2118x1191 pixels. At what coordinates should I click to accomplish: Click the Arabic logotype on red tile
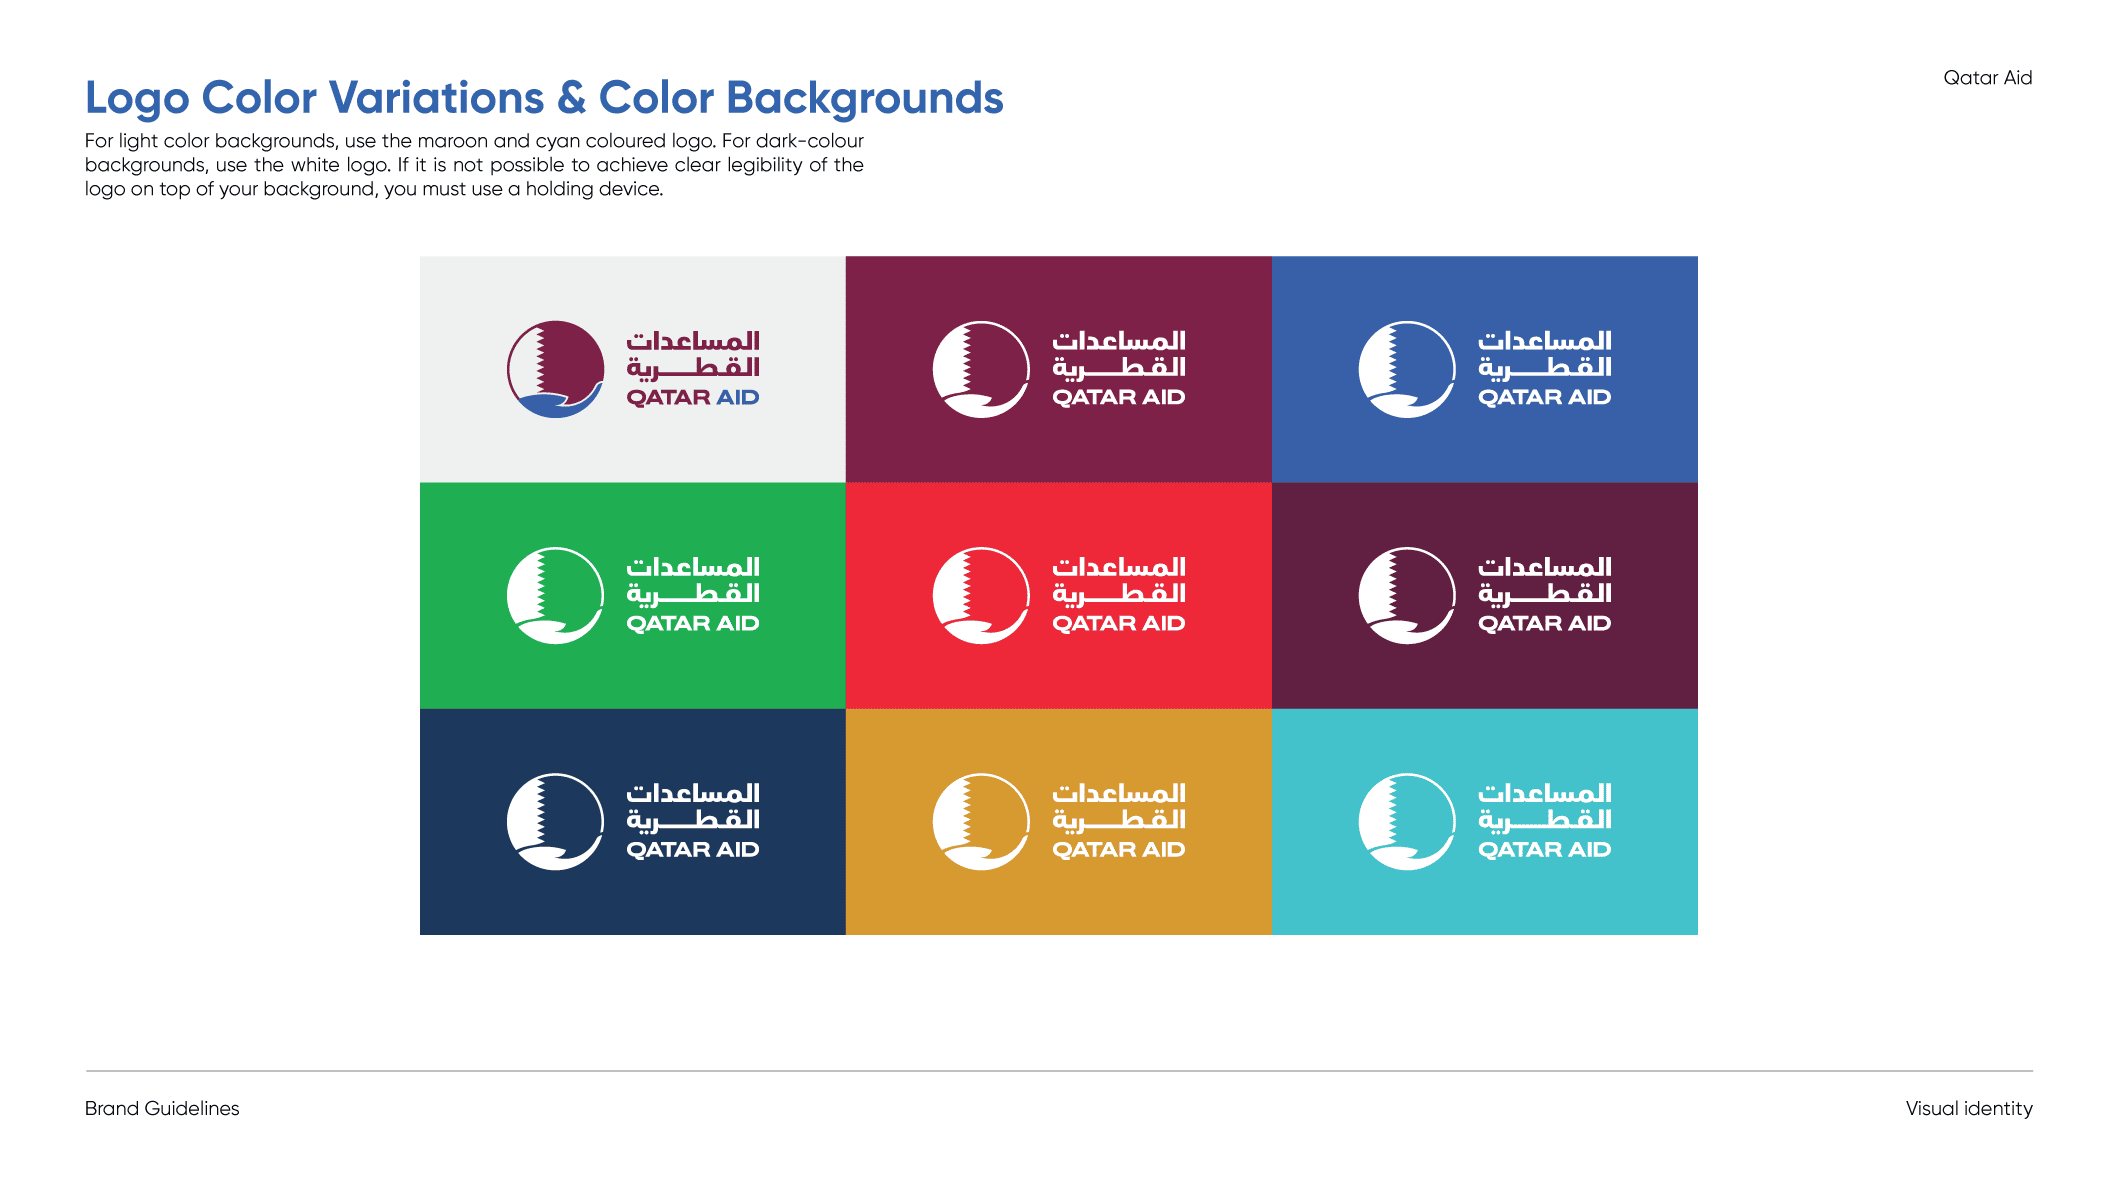tap(1119, 581)
